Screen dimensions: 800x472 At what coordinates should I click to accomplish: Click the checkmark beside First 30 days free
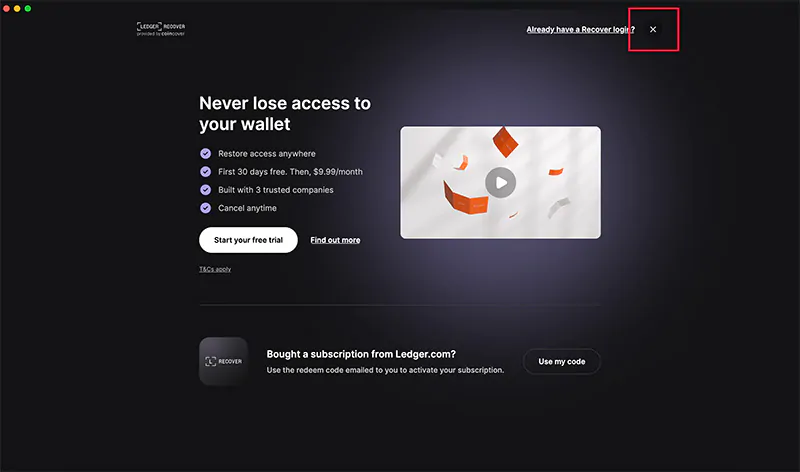click(206, 171)
